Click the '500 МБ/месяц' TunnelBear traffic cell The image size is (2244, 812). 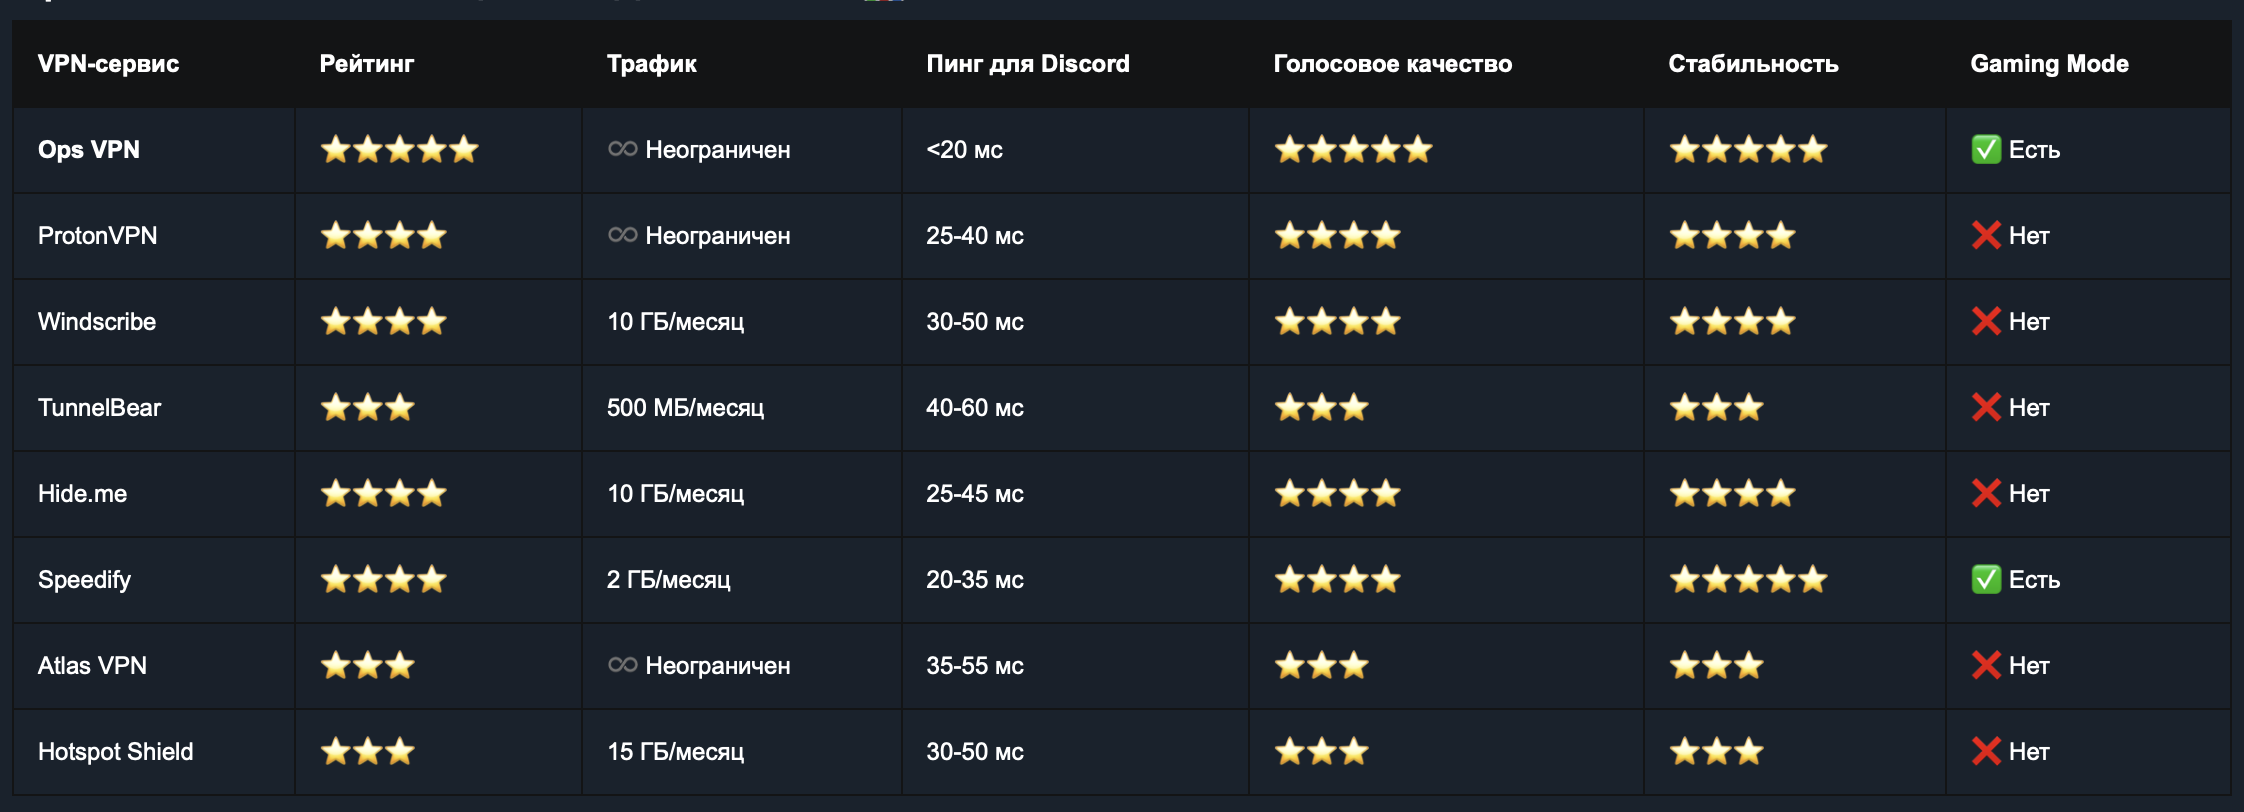pos(685,408)
